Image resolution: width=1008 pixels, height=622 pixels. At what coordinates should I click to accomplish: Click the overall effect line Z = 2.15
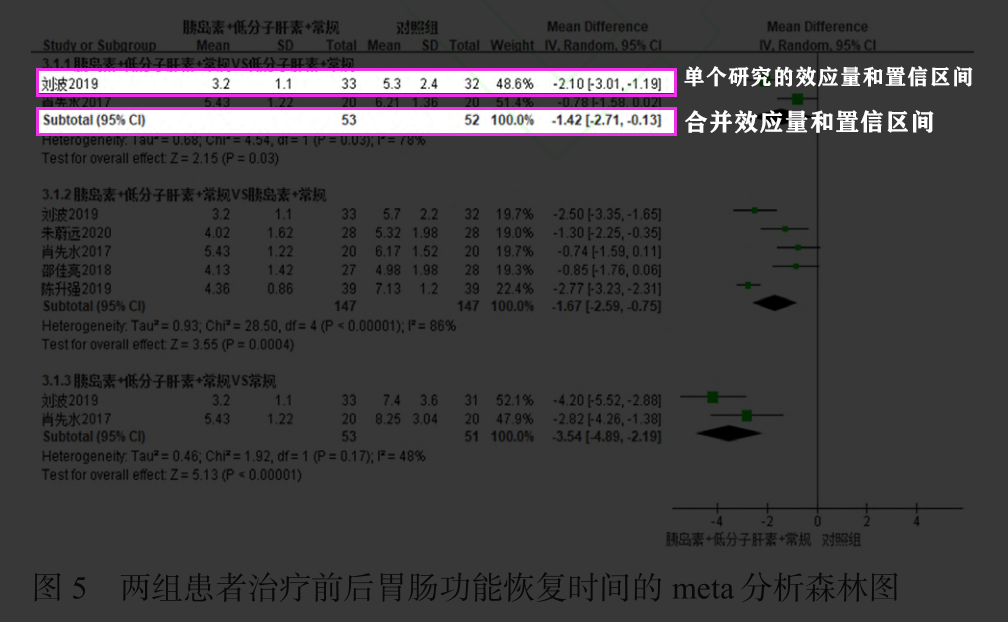point(160,158)
